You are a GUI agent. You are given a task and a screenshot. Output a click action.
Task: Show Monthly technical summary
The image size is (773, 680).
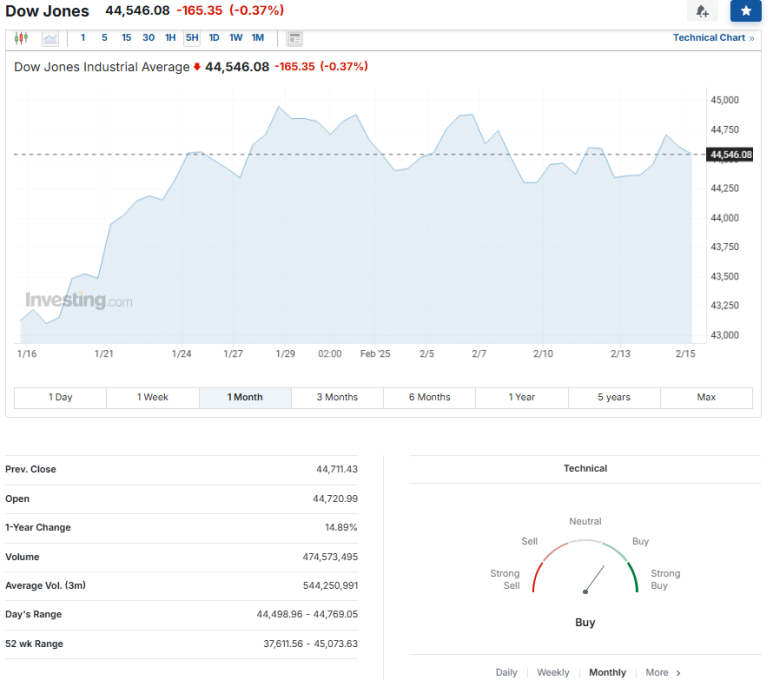(x=607, y=673)
